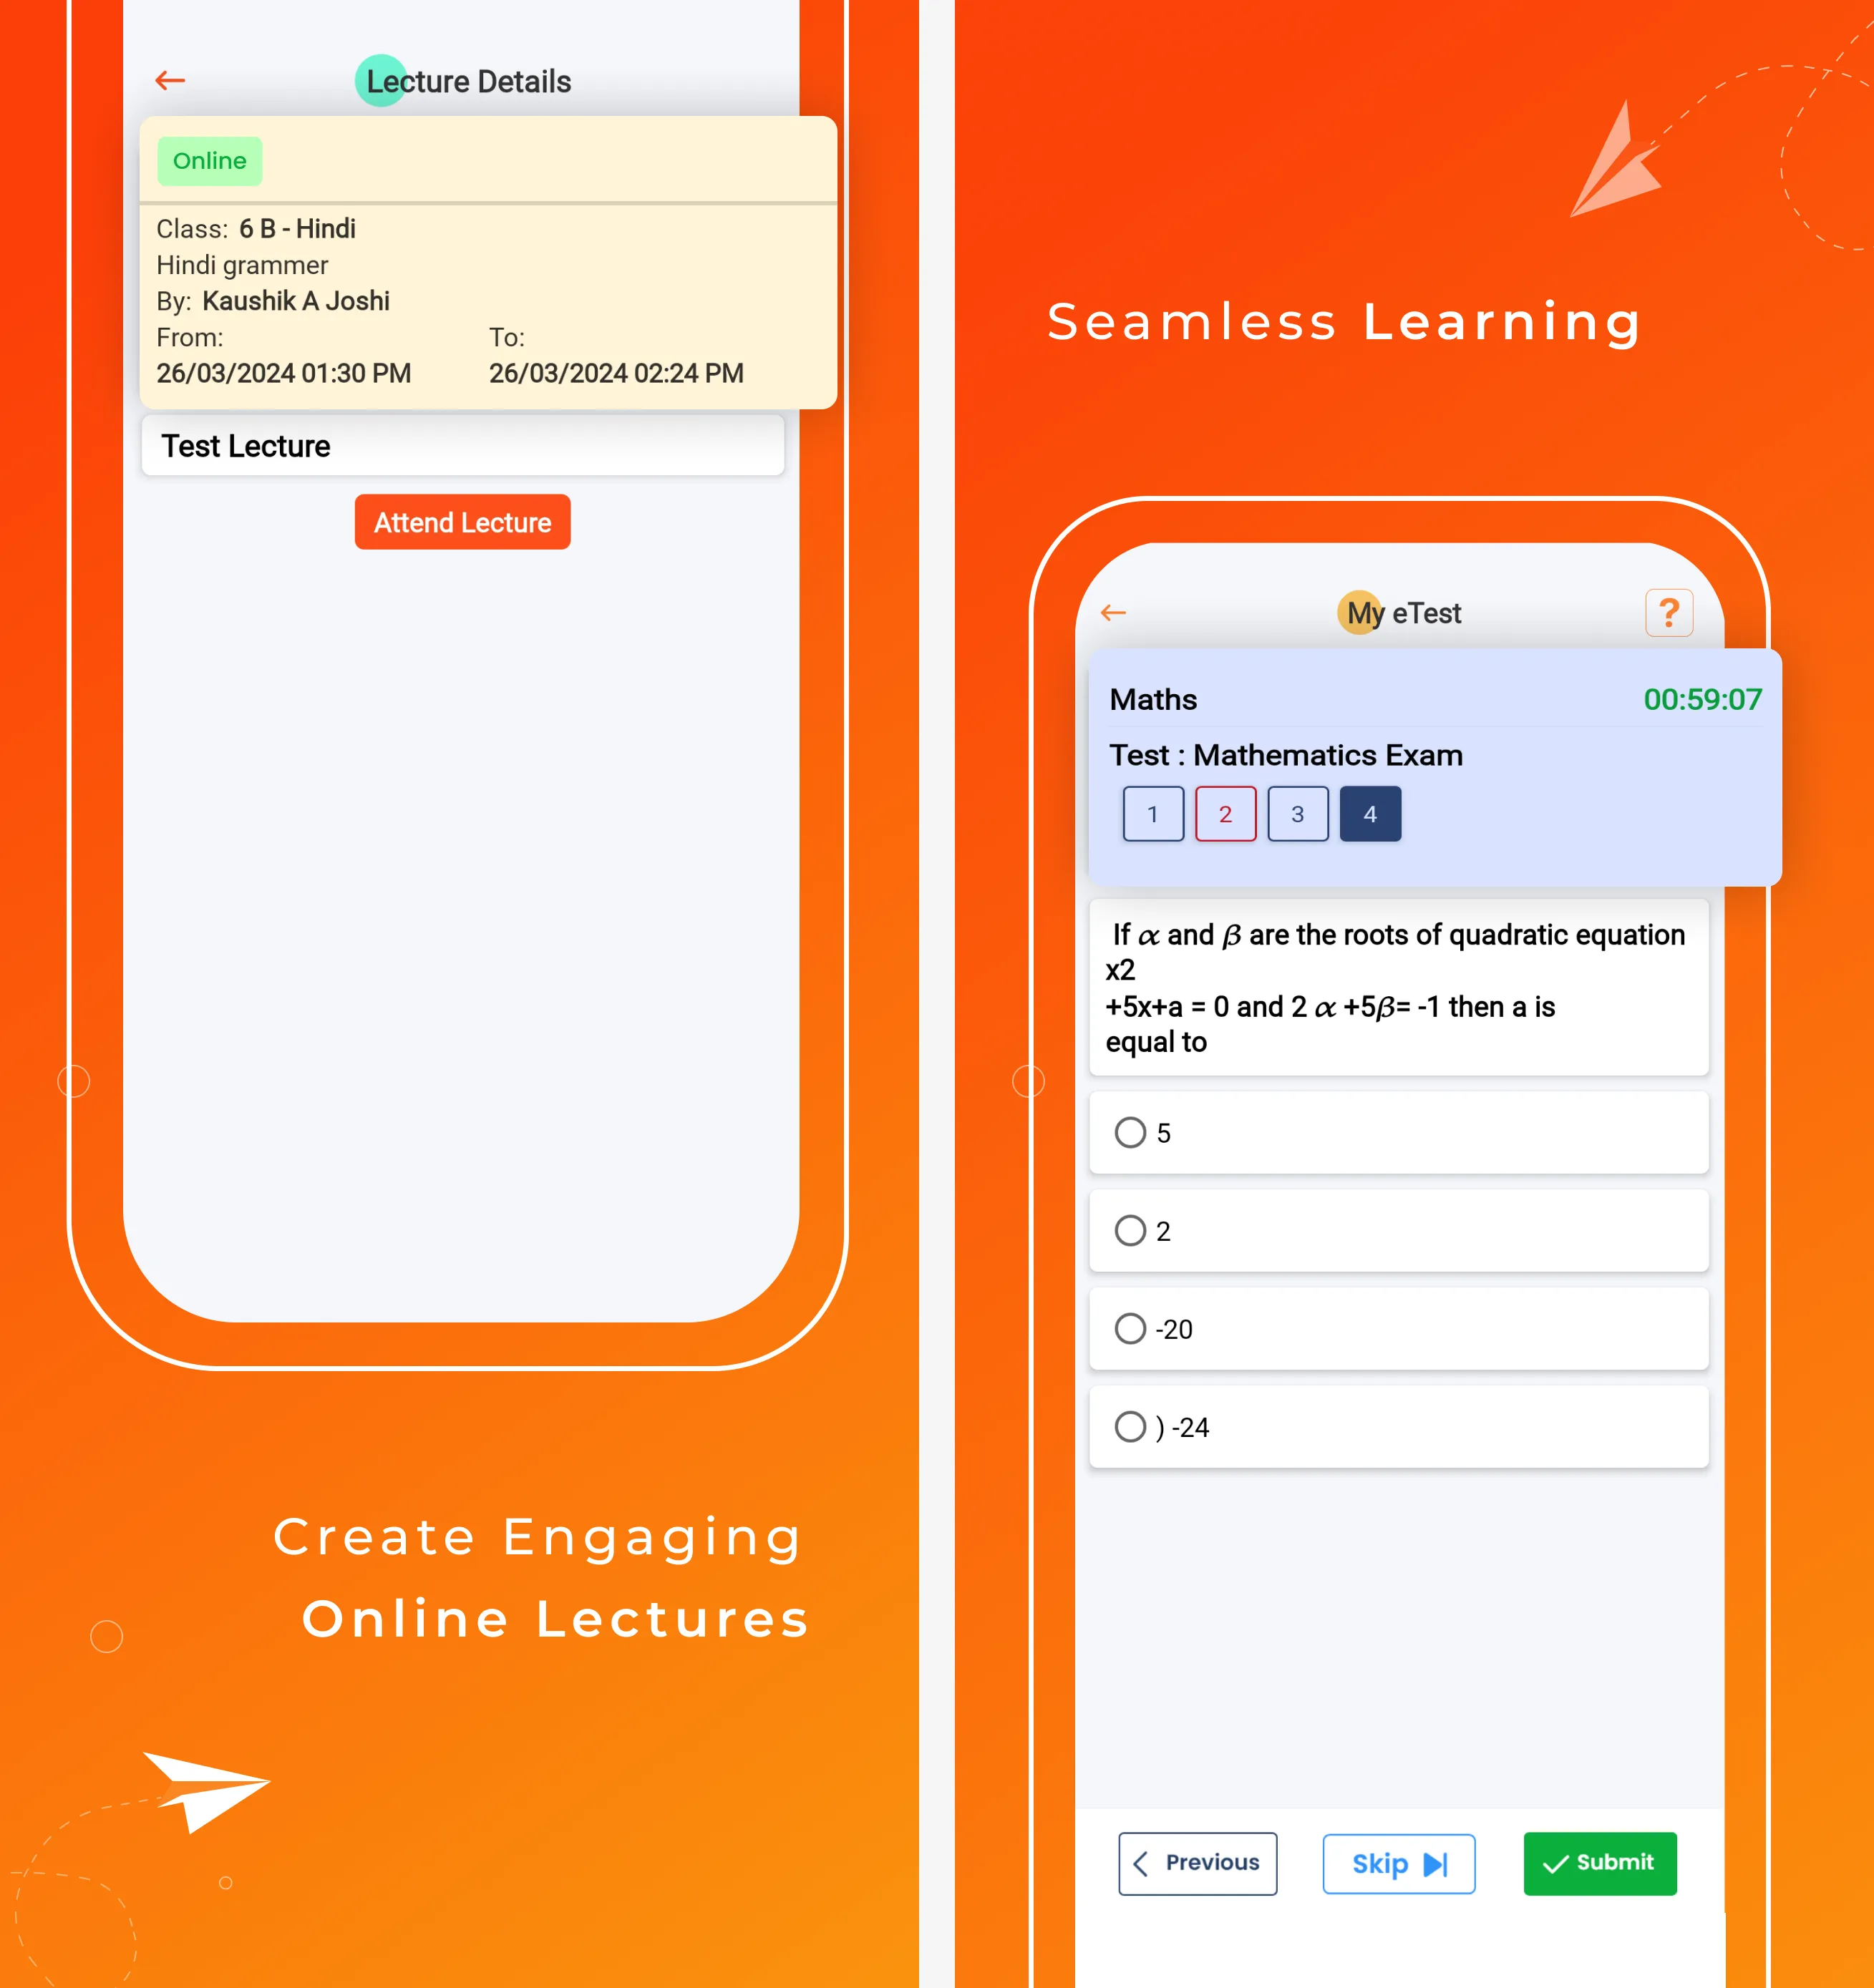Click the back arrow icon in My eTest
This screenshot has width=1874, height=1988.
click(x=1115, y=613)
